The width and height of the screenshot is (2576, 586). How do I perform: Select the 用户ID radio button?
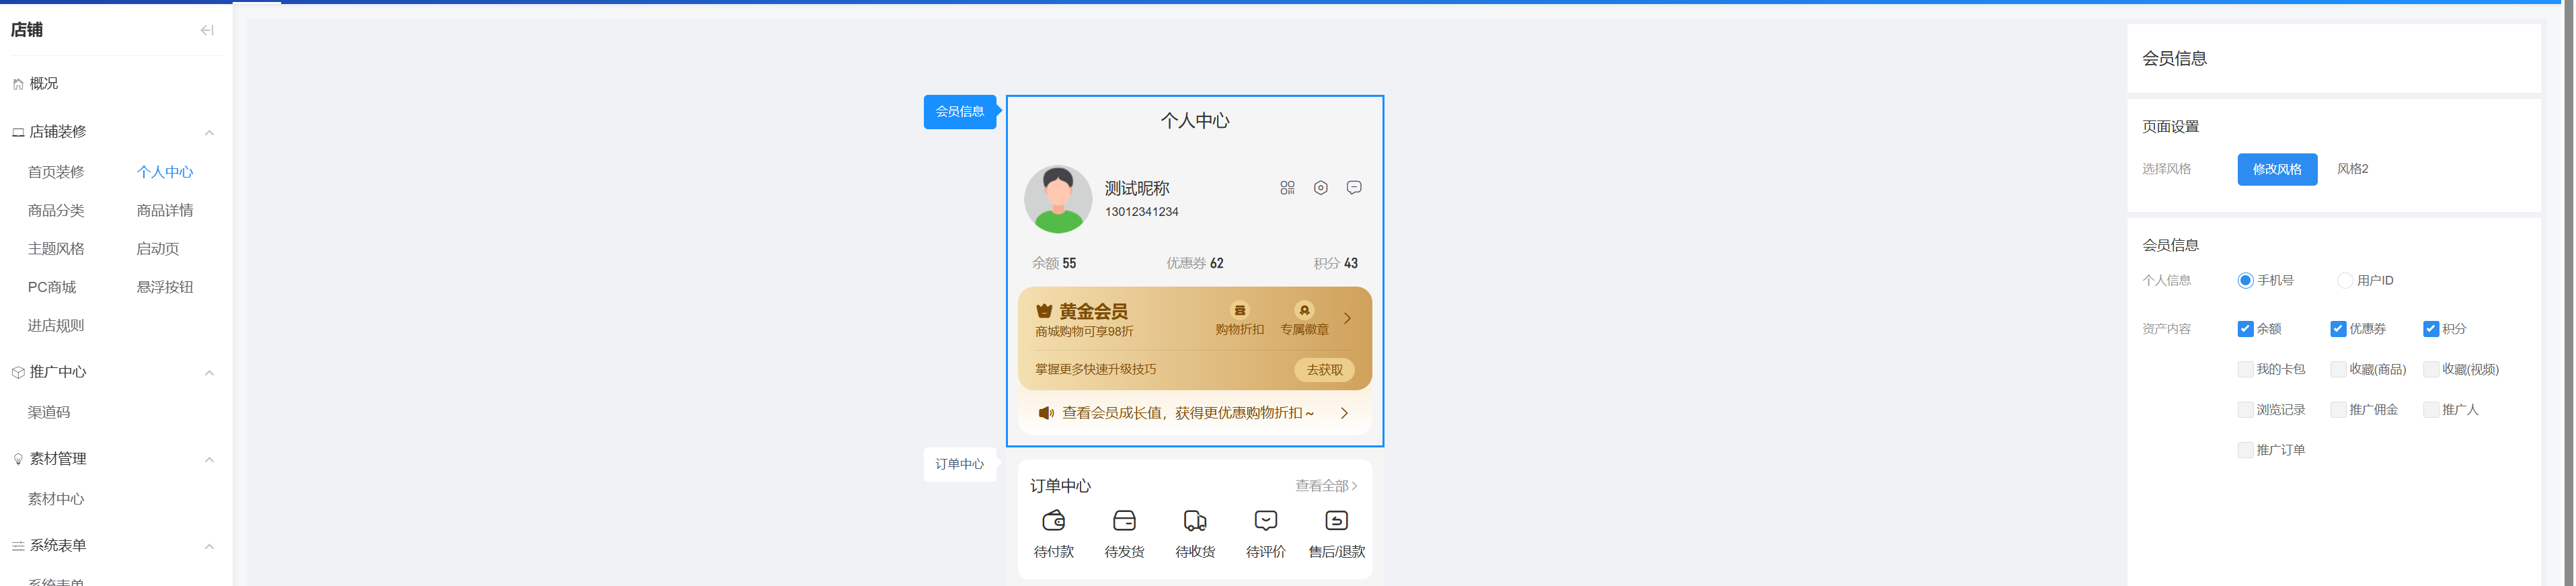tap(2344, 281)
